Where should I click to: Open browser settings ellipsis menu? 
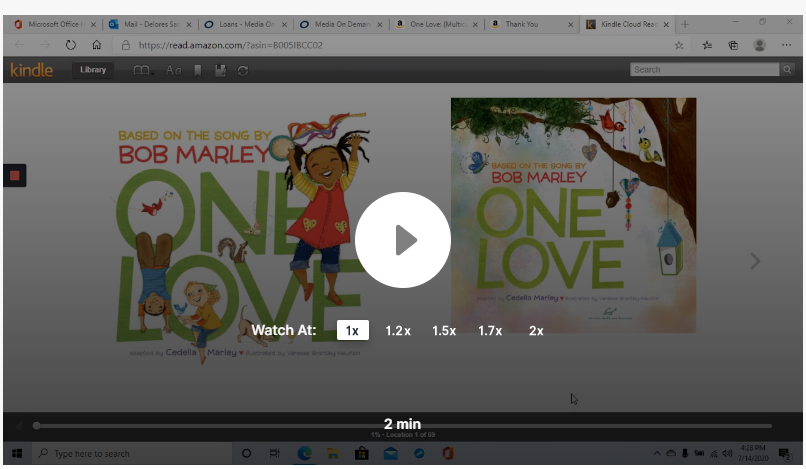coord(786,45)
